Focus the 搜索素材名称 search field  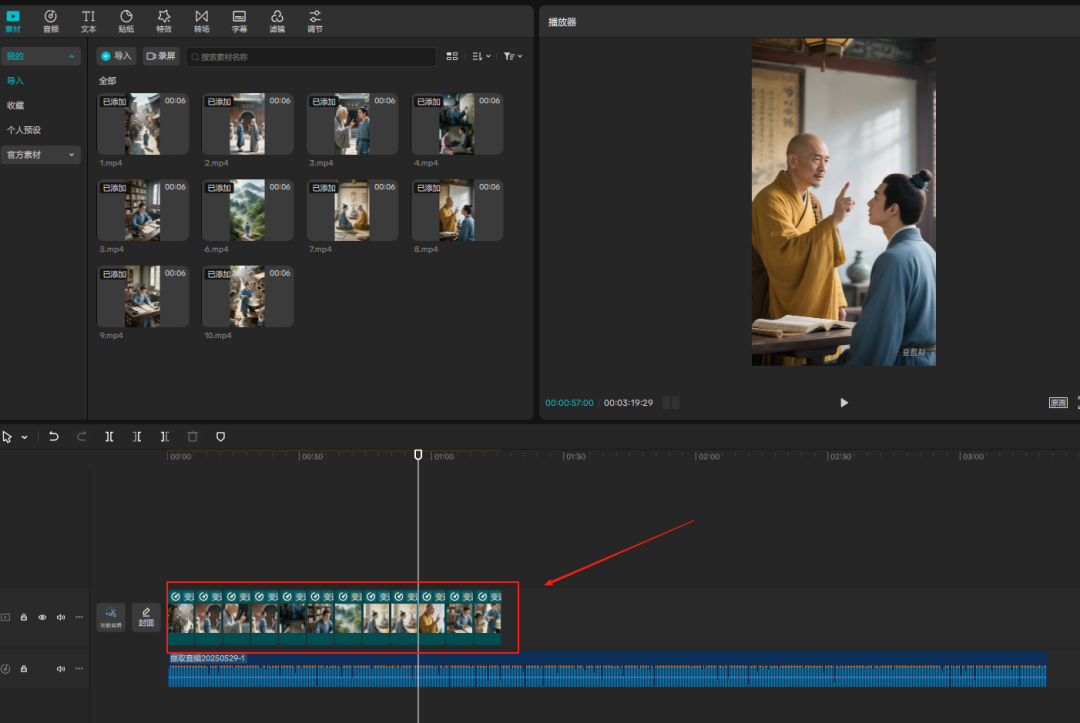click(x=311, y=56)
